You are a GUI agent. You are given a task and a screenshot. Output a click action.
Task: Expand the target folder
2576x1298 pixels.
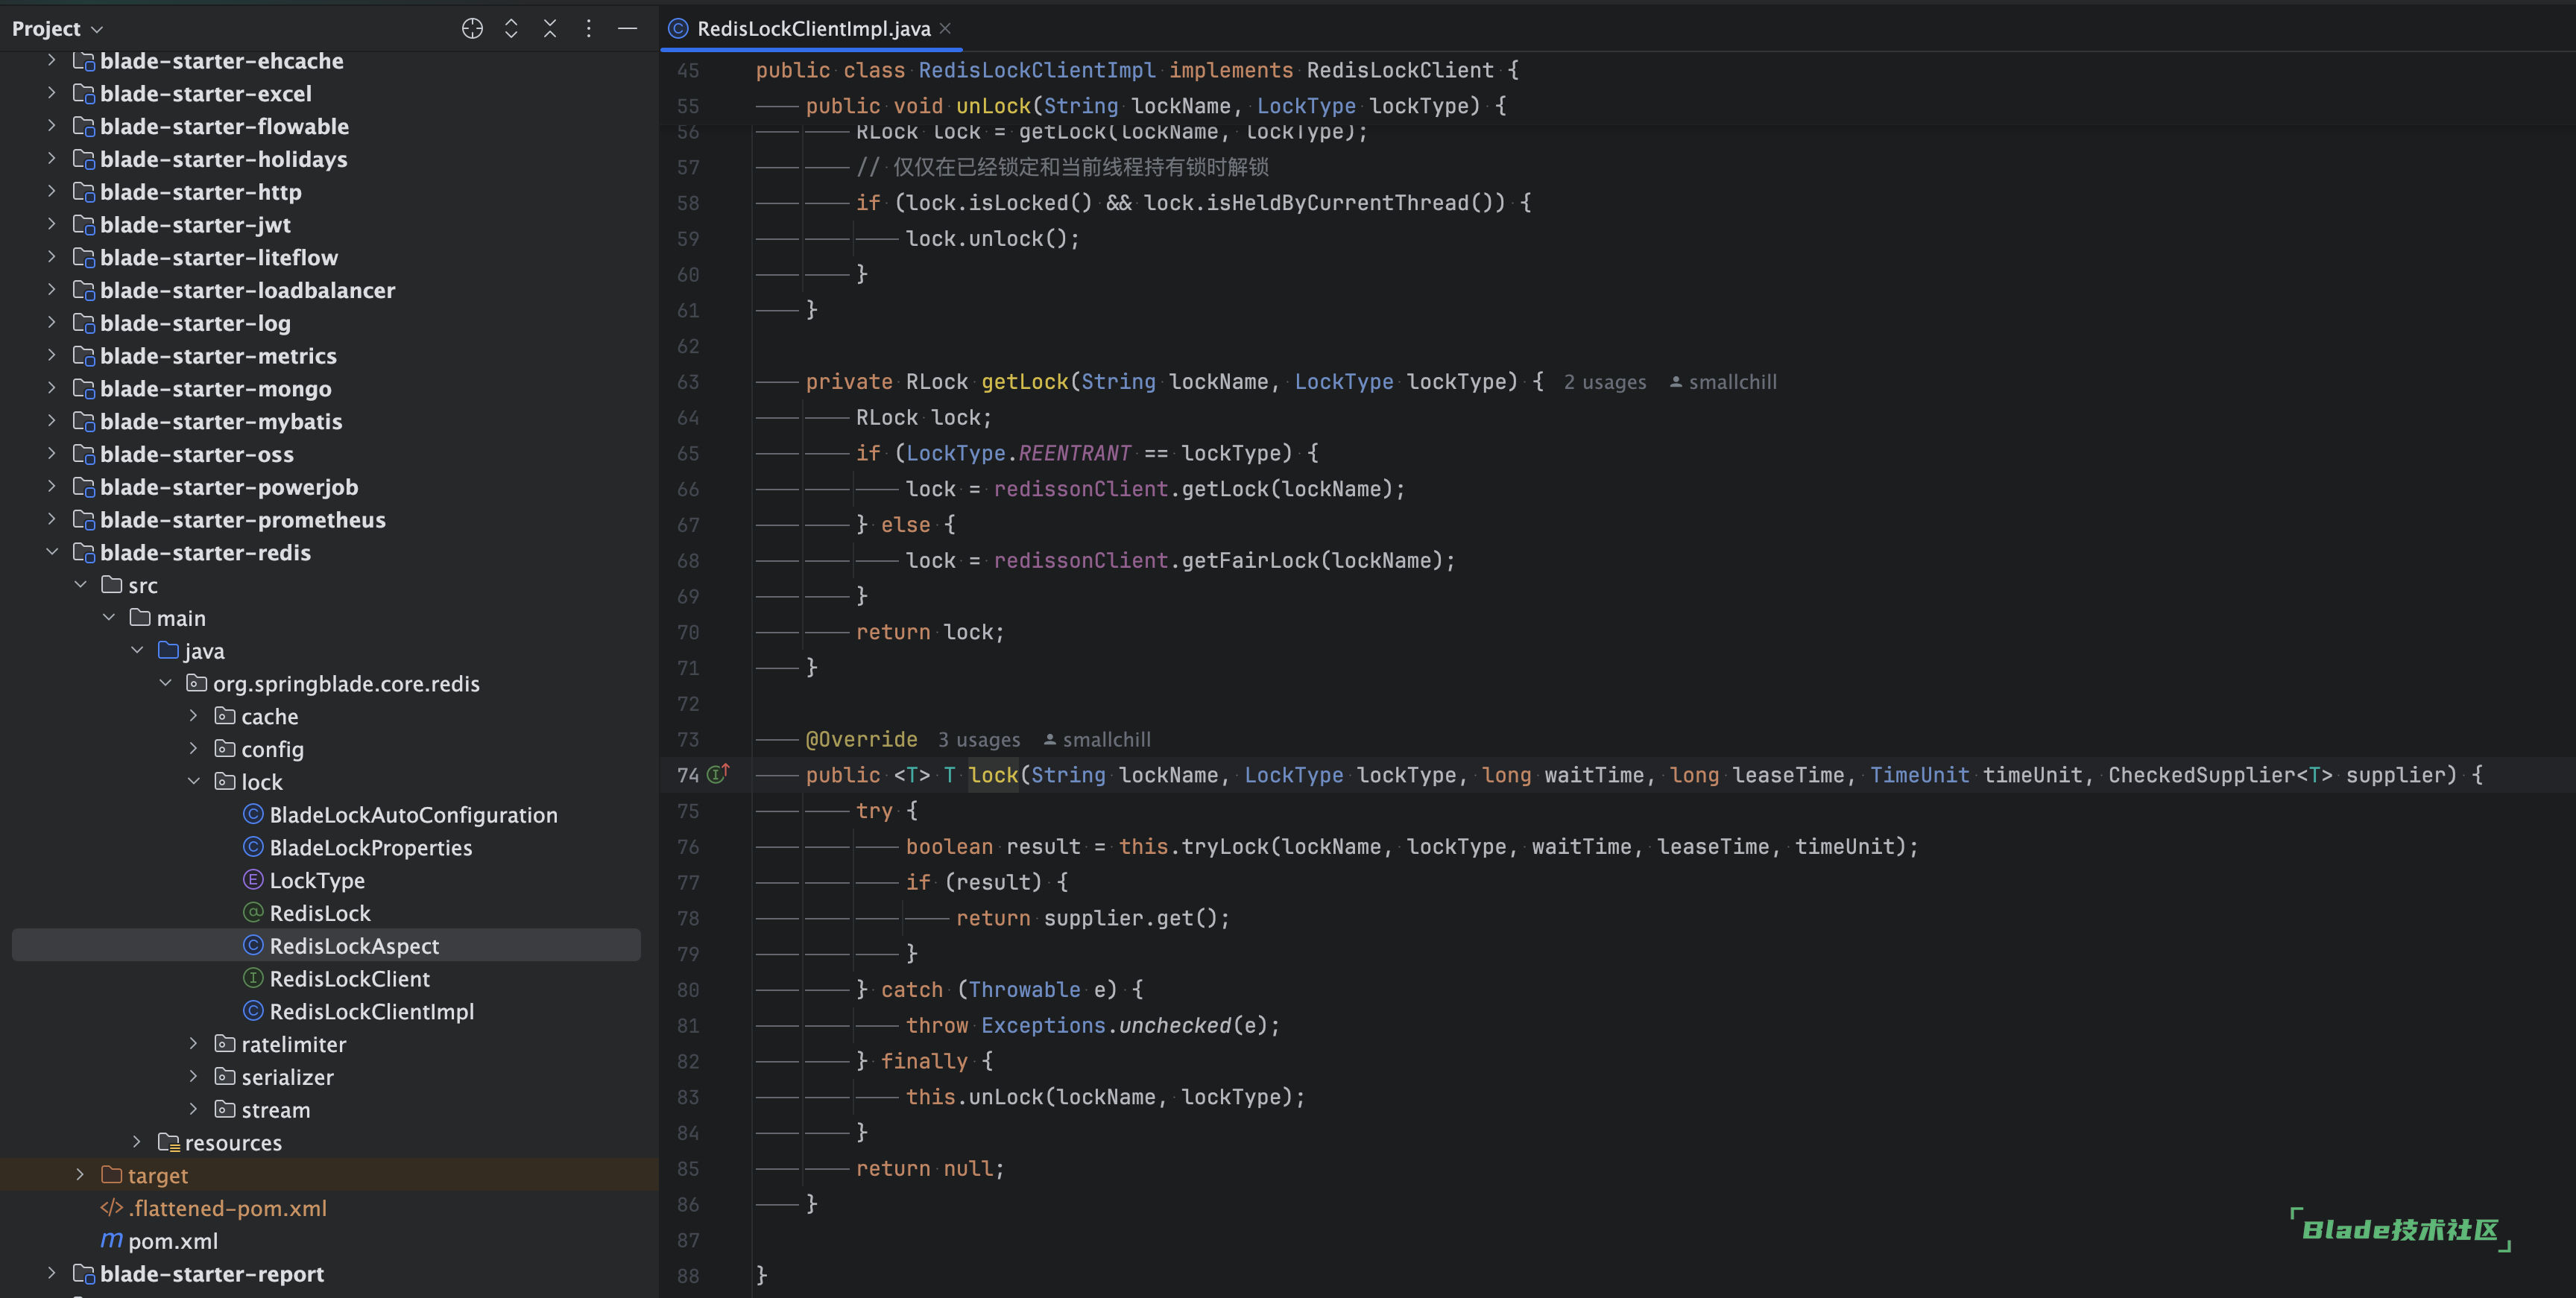[x=80, y=1175]
